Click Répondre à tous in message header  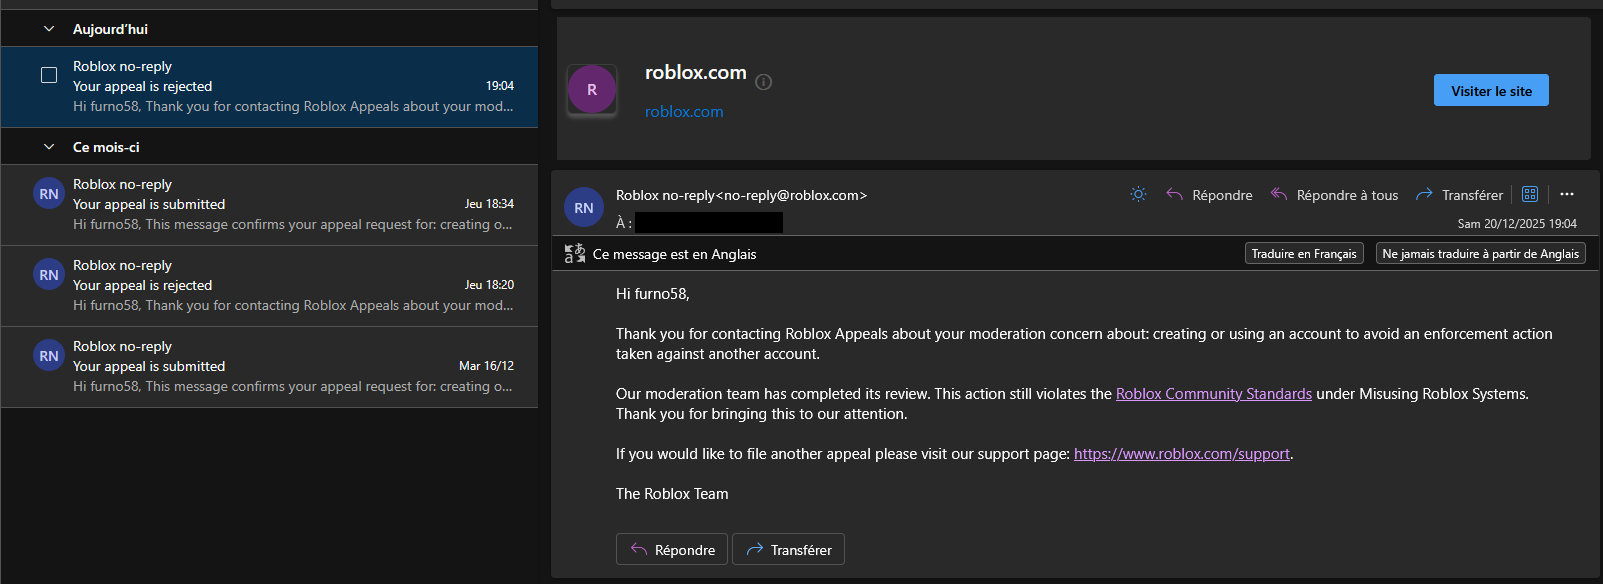click(1334, 195)
